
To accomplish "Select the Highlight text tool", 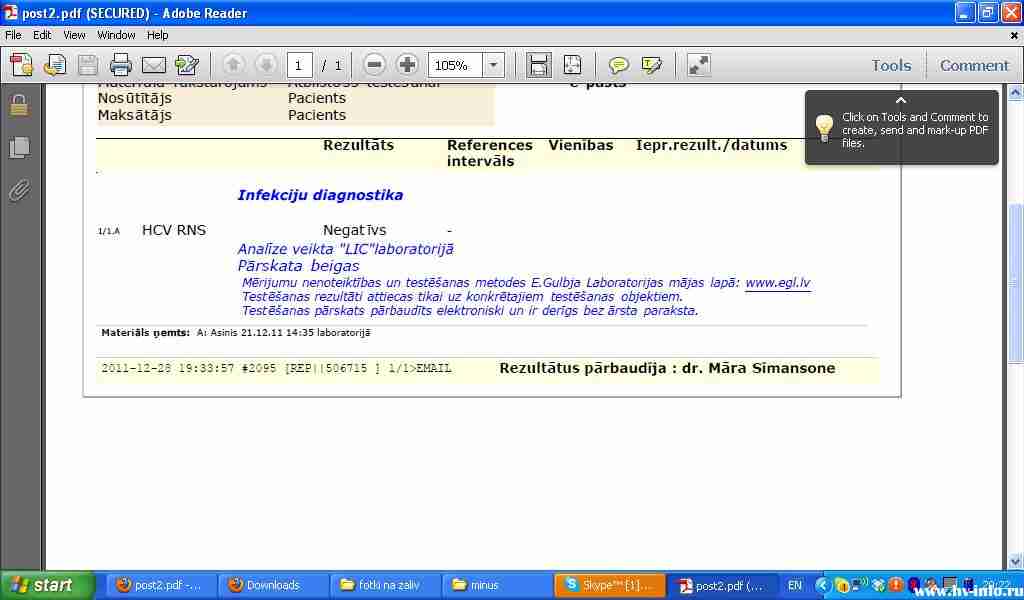I will pyautogui.click(x=651, y=65).
